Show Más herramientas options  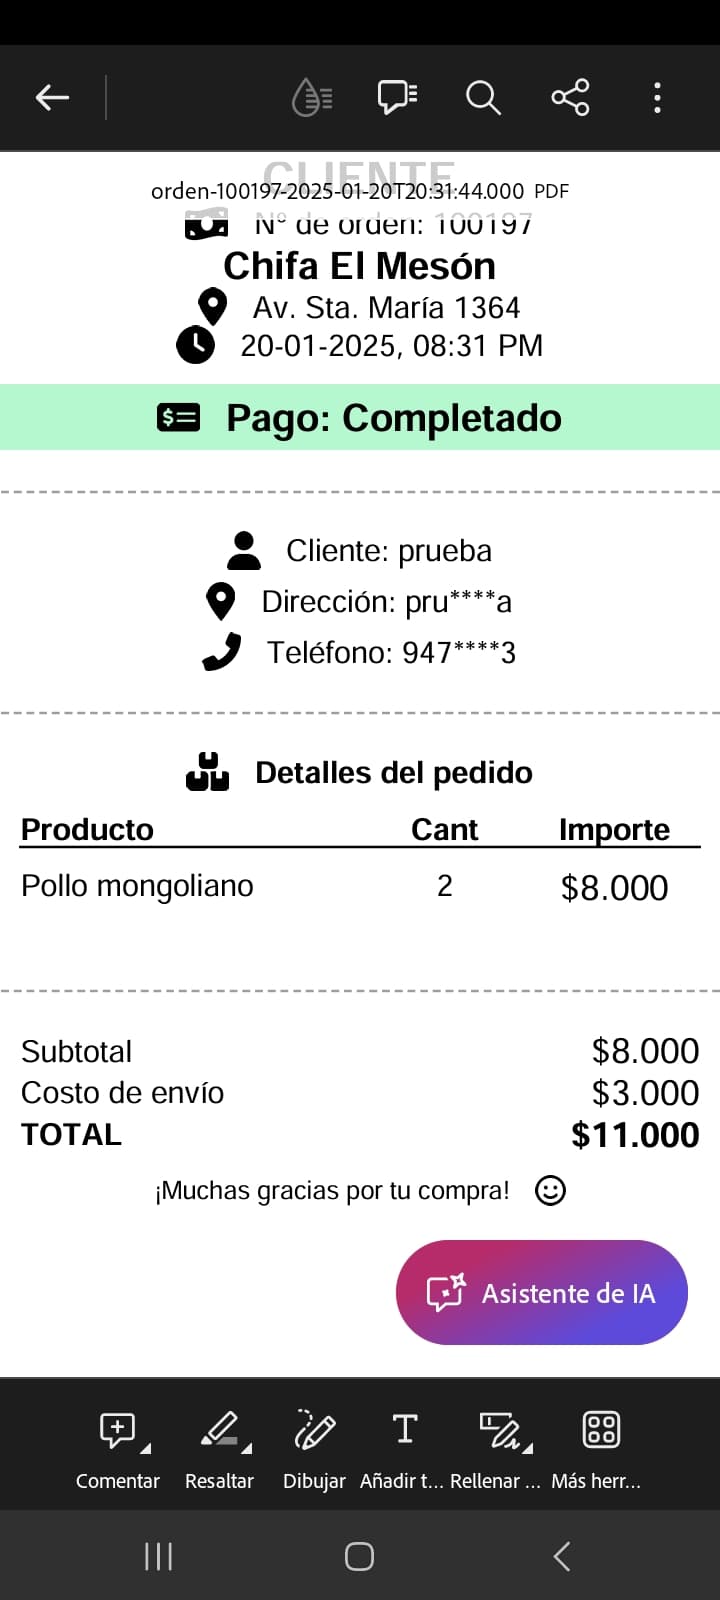click(599, 1445)
